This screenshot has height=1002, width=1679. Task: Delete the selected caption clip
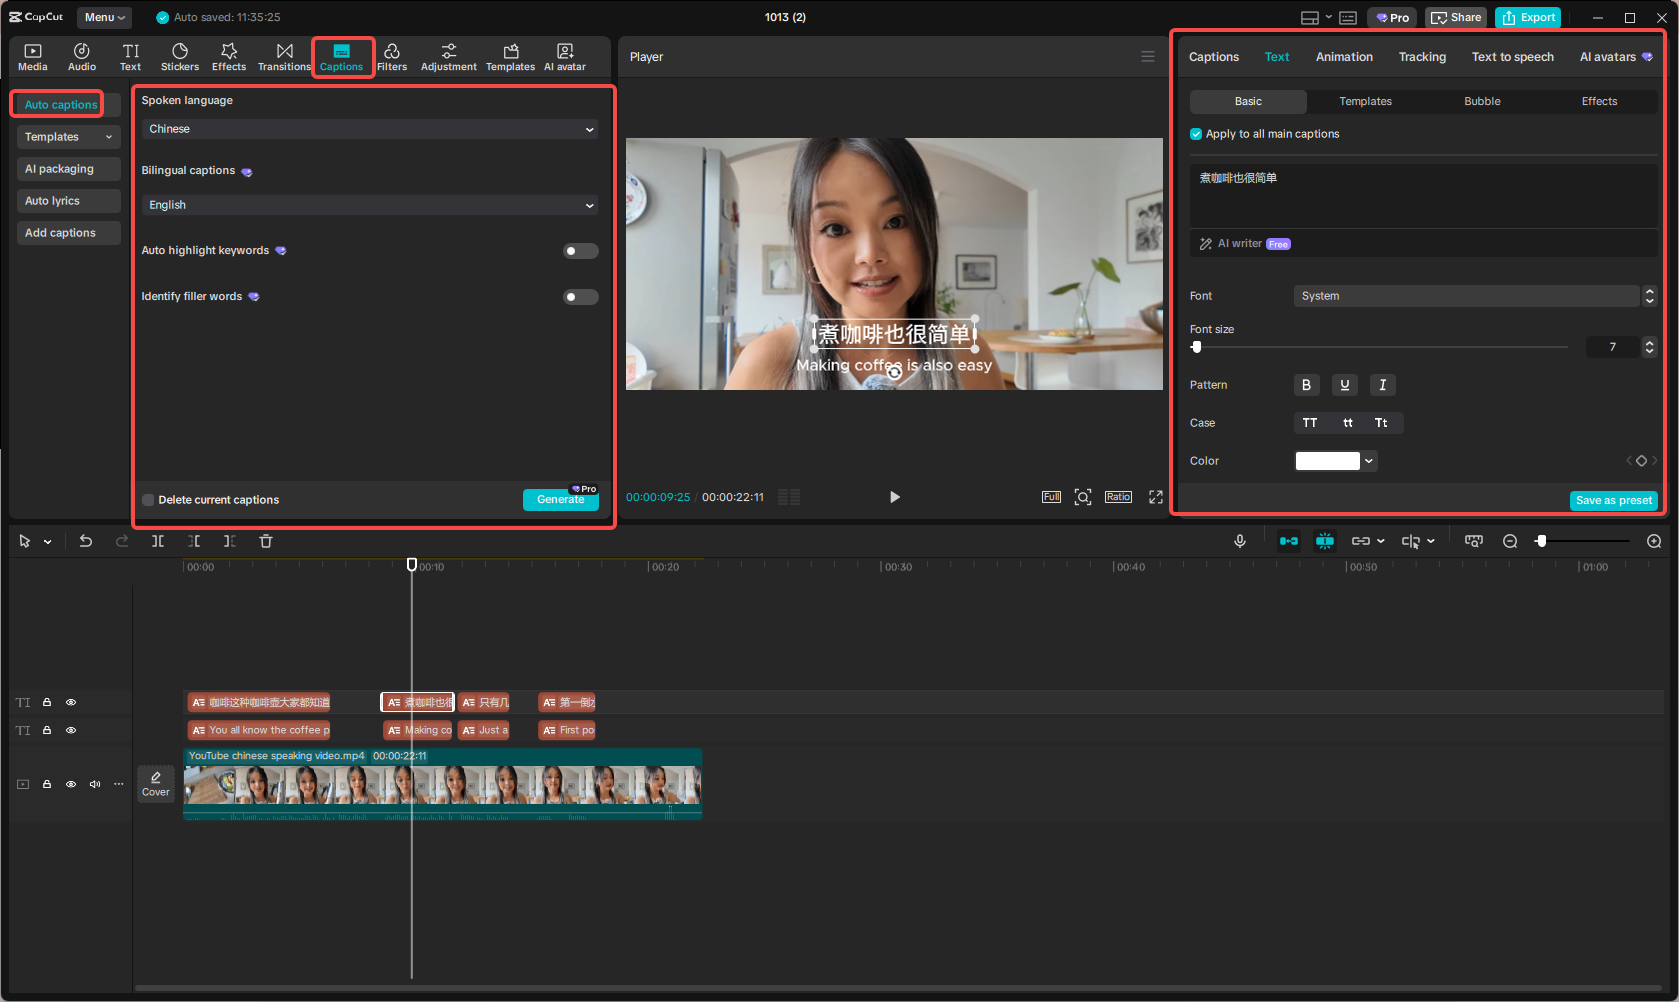tap(265, 541)
